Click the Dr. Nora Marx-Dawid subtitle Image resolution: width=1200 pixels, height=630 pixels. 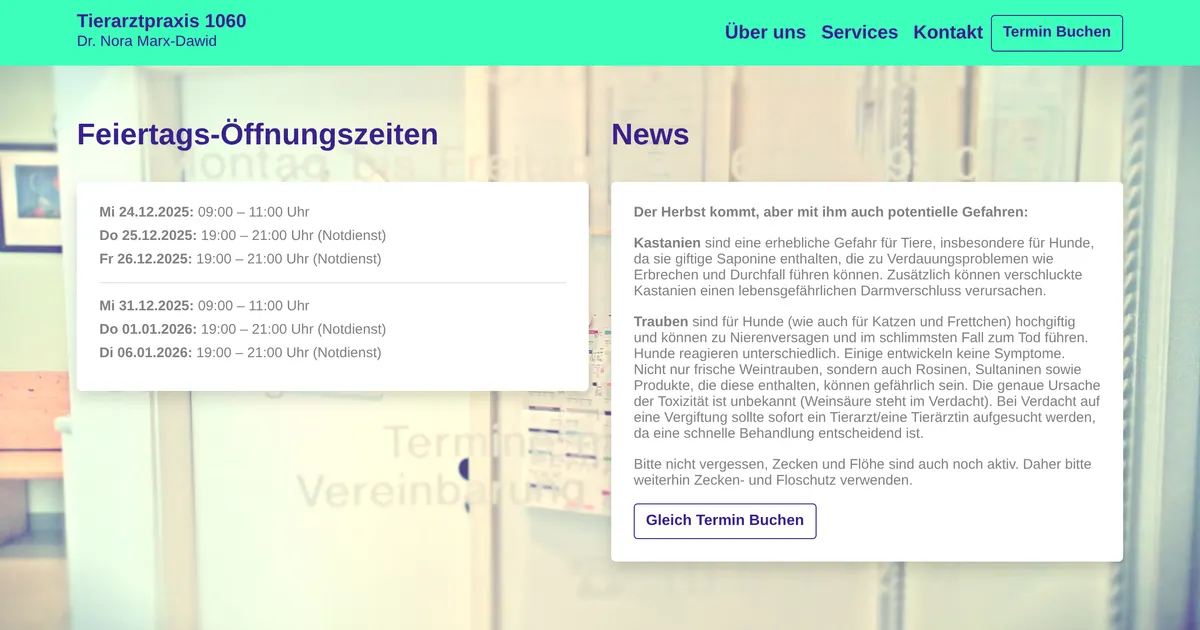pyautogui.click(x=146, y=41)
